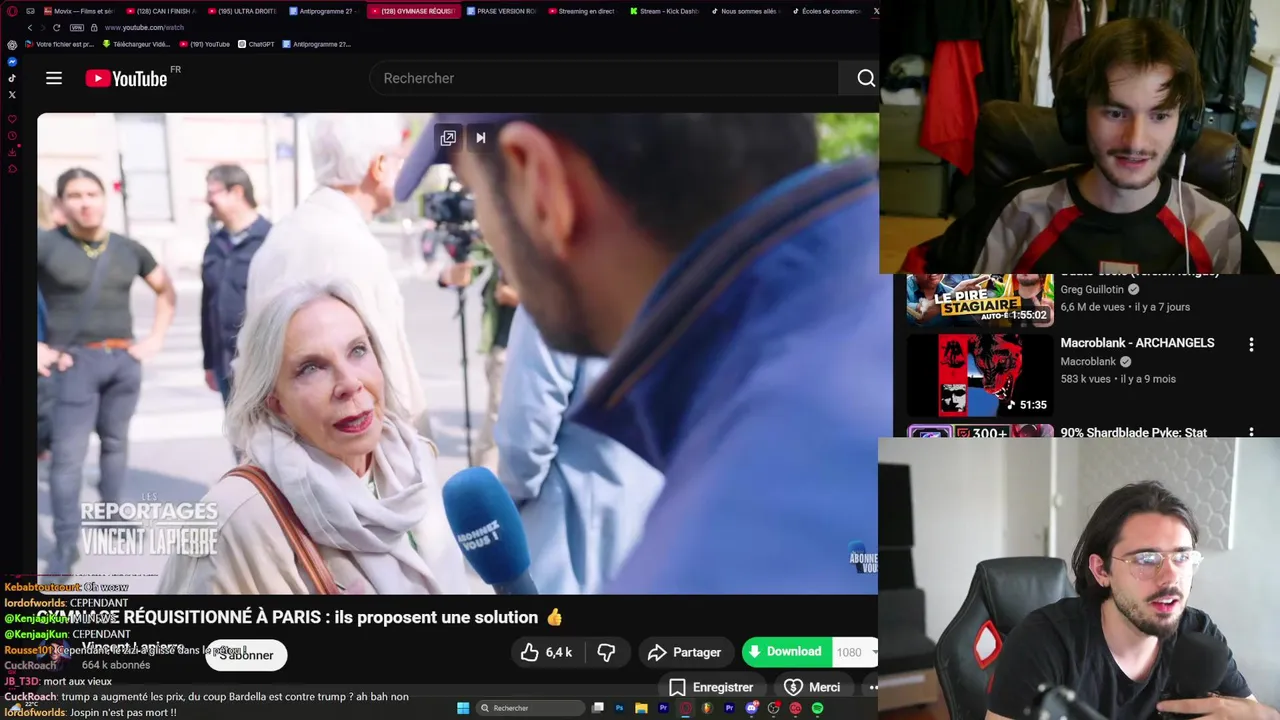Click the 90% Shardblade Pyke: Stat title
The height and width of the screenshot is (720, 1280).
point(1133,433)
